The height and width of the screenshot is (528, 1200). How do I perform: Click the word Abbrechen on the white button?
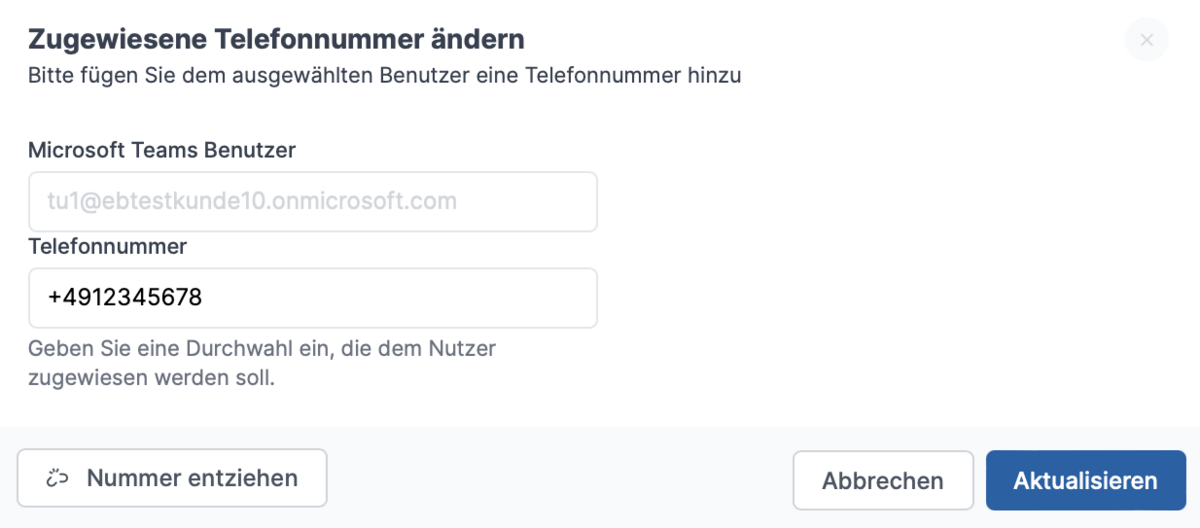tap(882, 481)
